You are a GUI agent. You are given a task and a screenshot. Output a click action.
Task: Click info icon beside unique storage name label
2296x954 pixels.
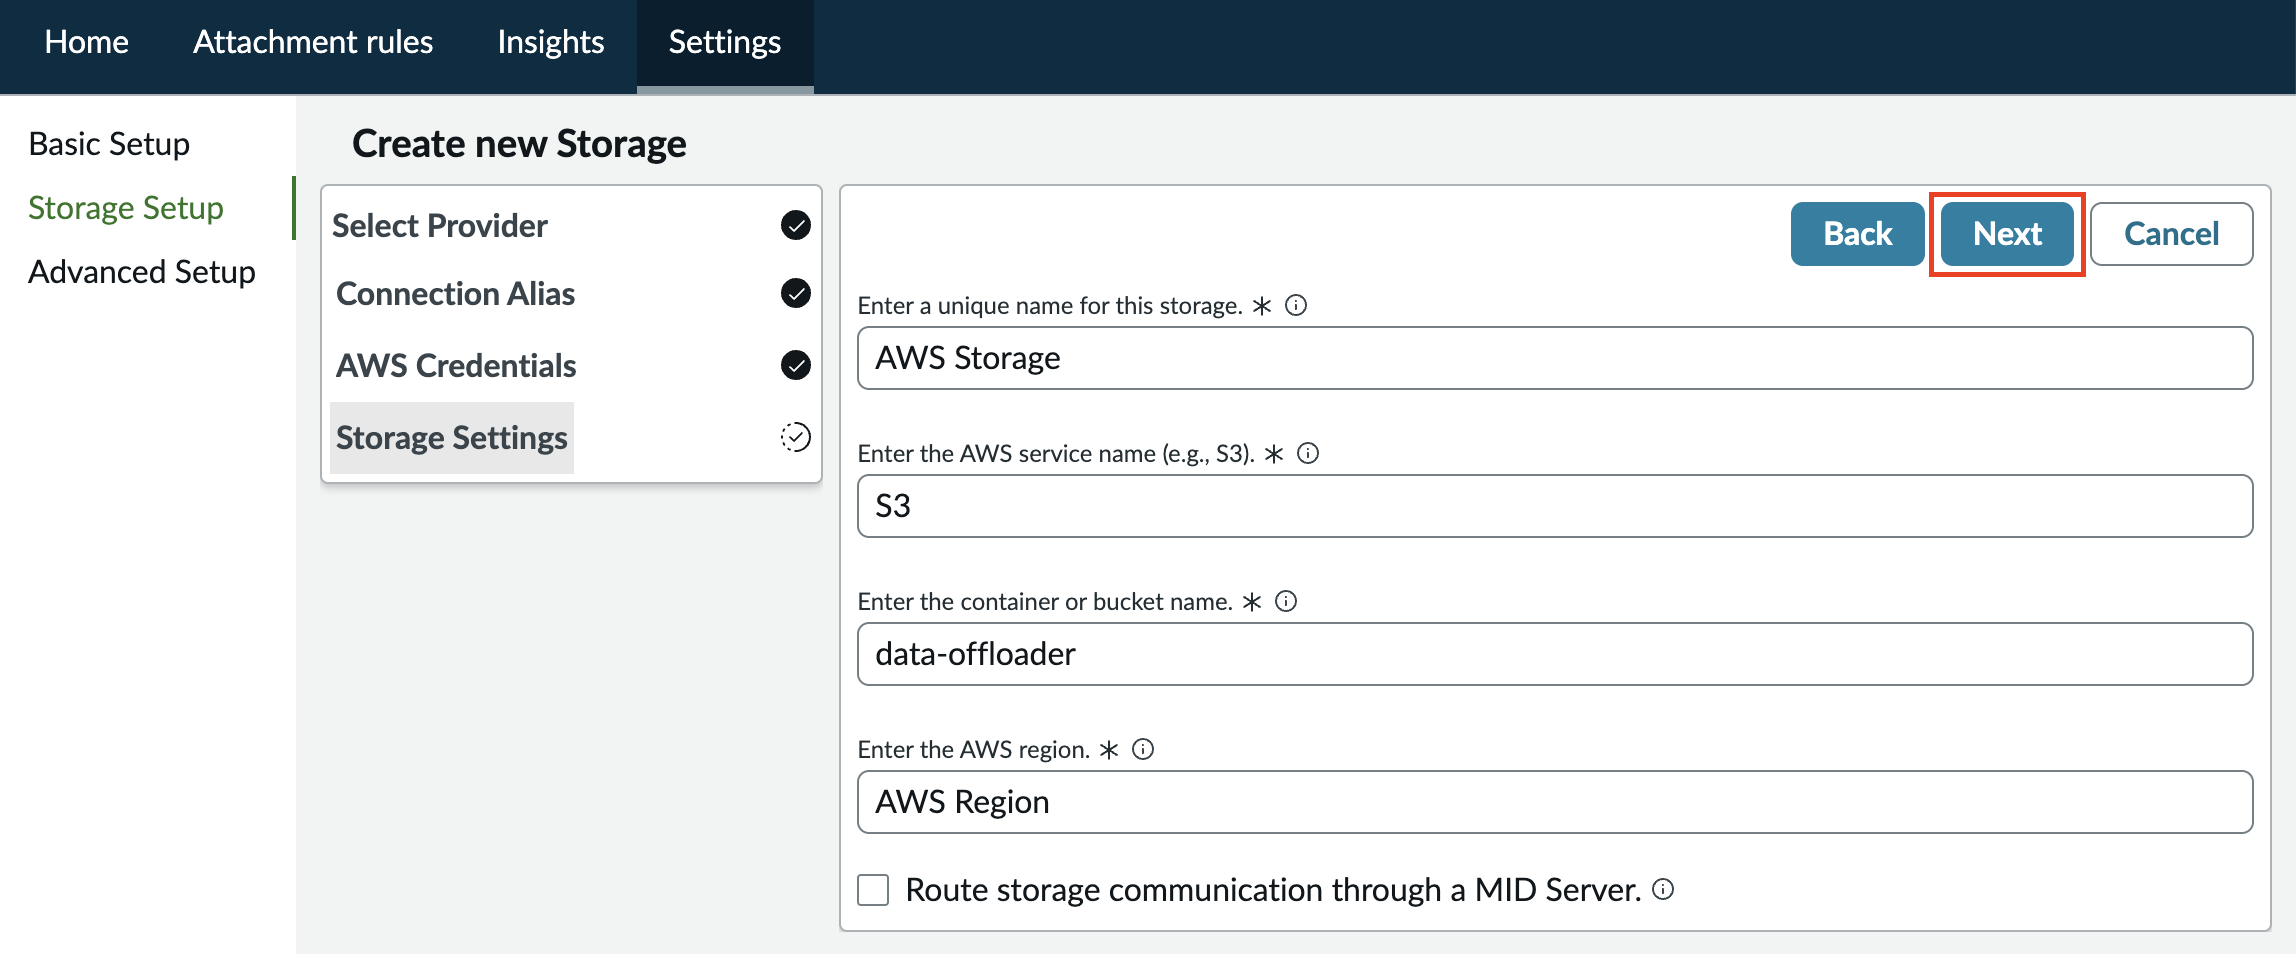coord(1296,305)
